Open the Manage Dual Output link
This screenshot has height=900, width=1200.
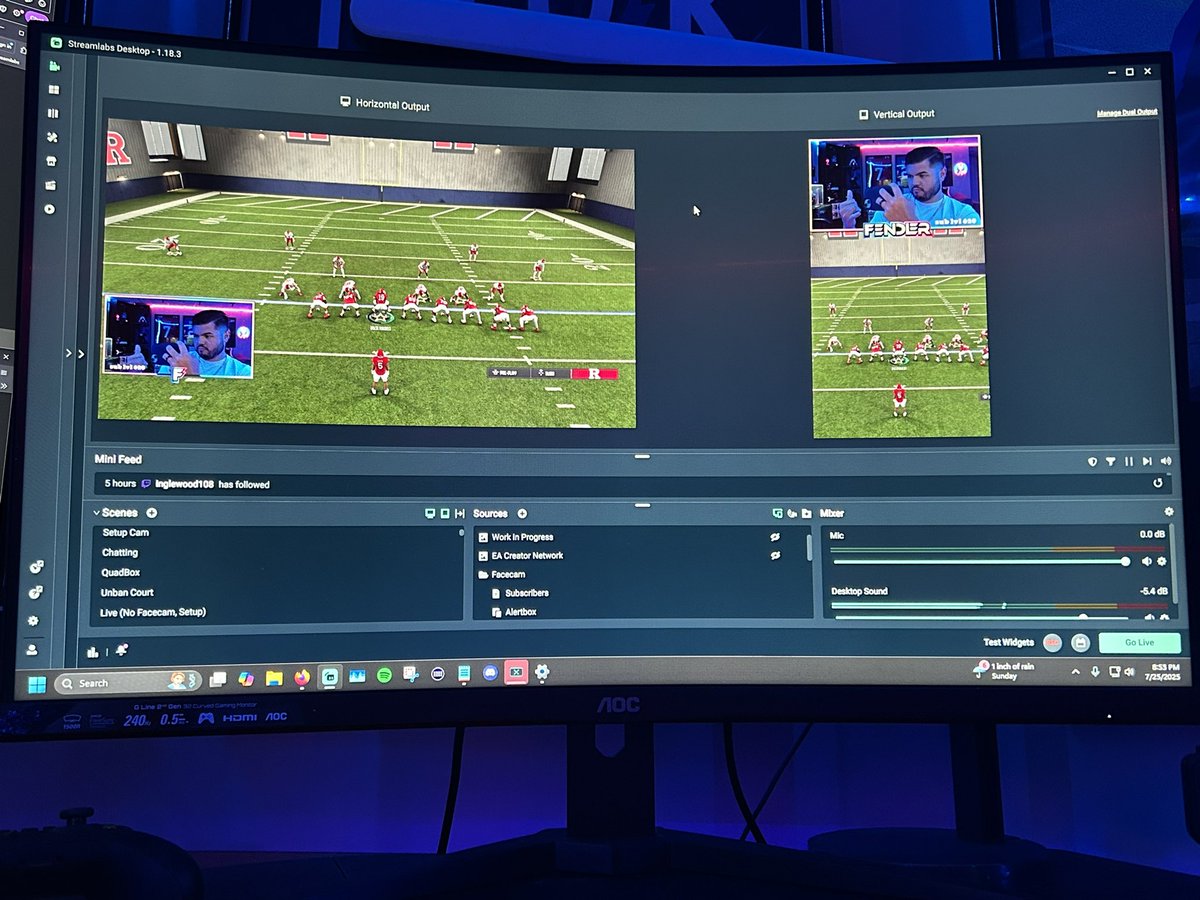(x=1126, y=112)
